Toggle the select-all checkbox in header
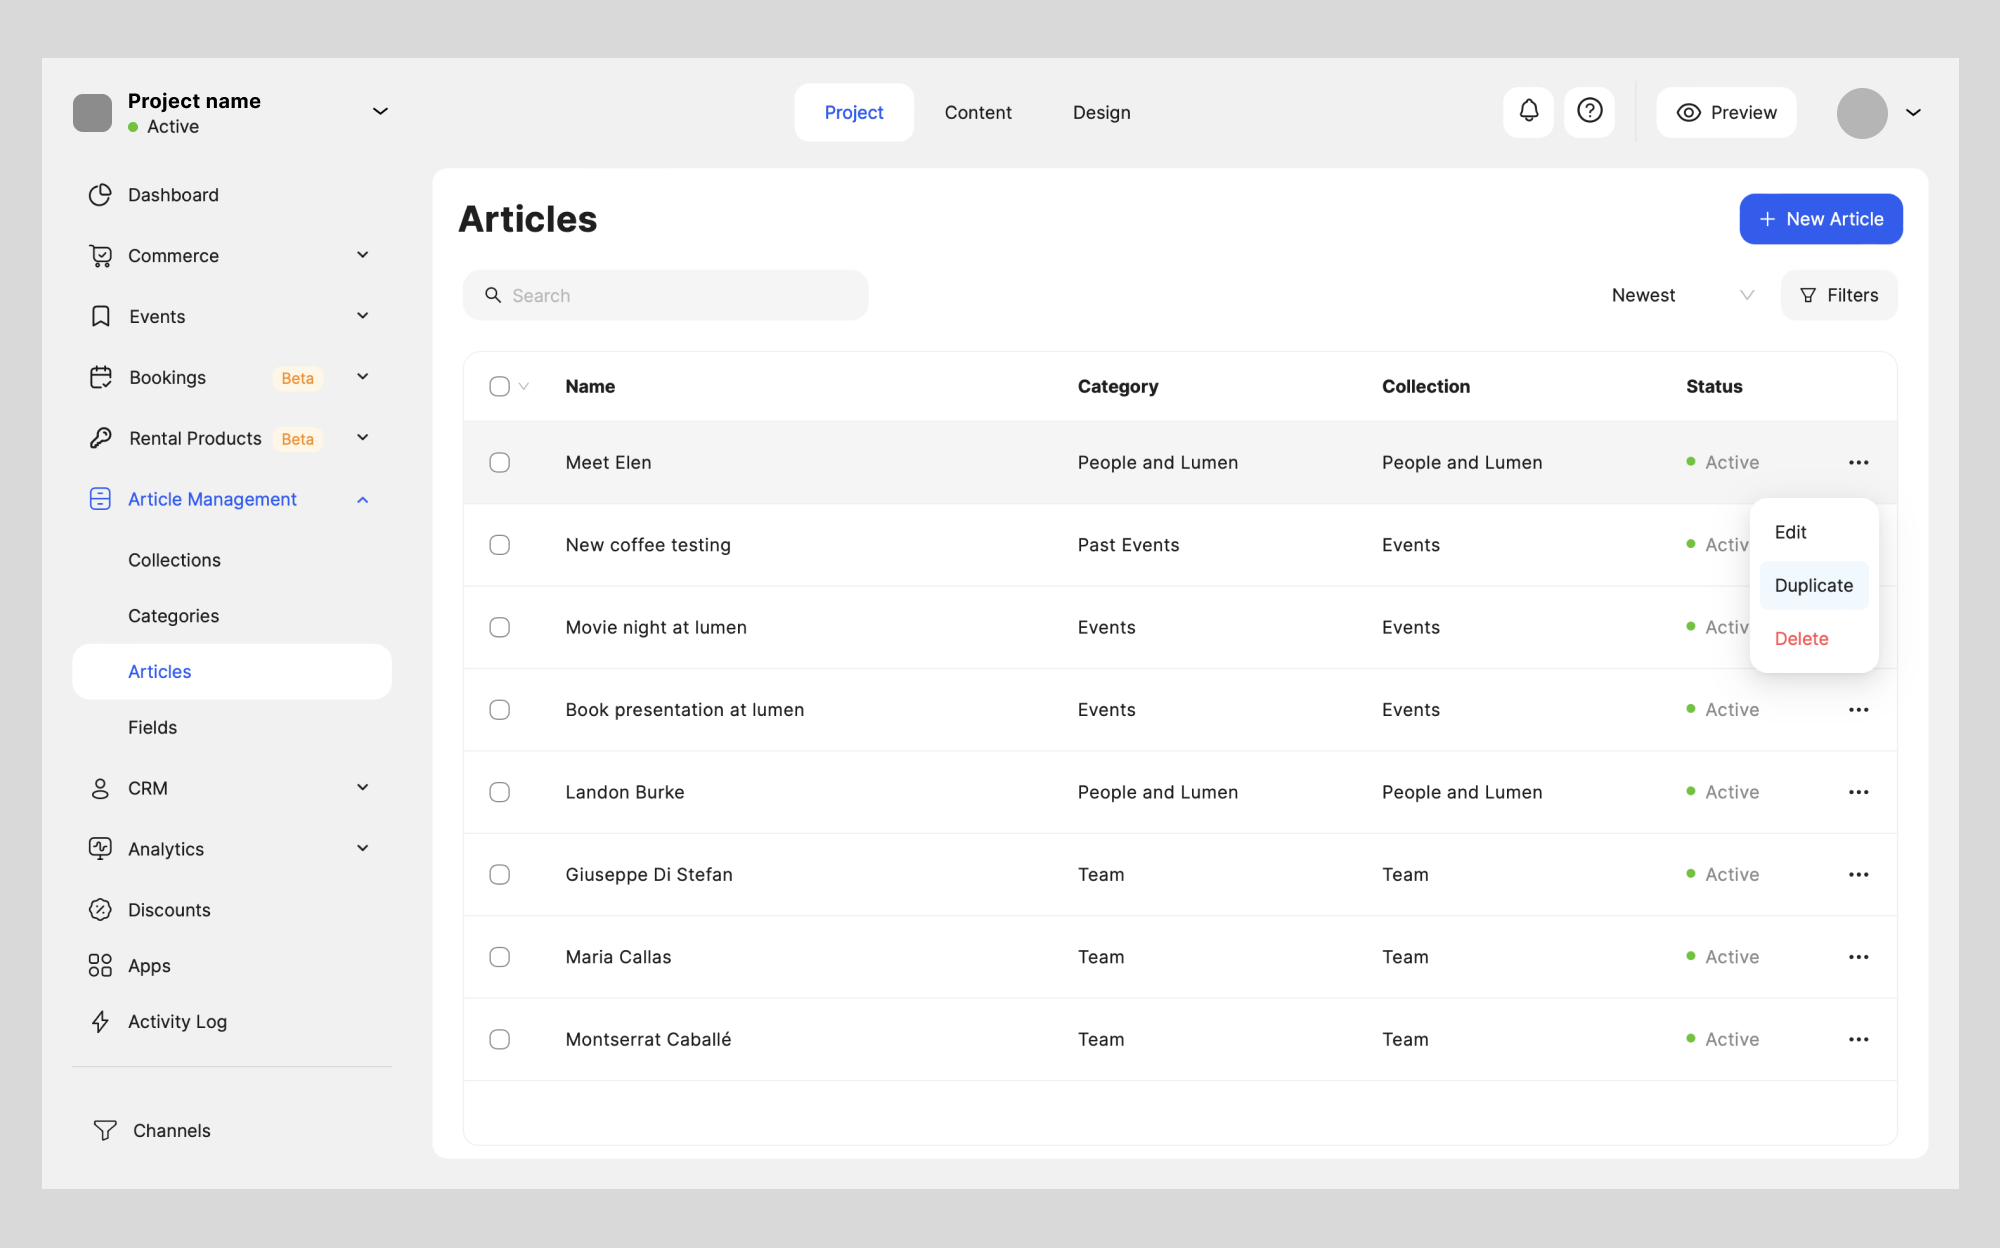2000x1248 pixels. 500,387
